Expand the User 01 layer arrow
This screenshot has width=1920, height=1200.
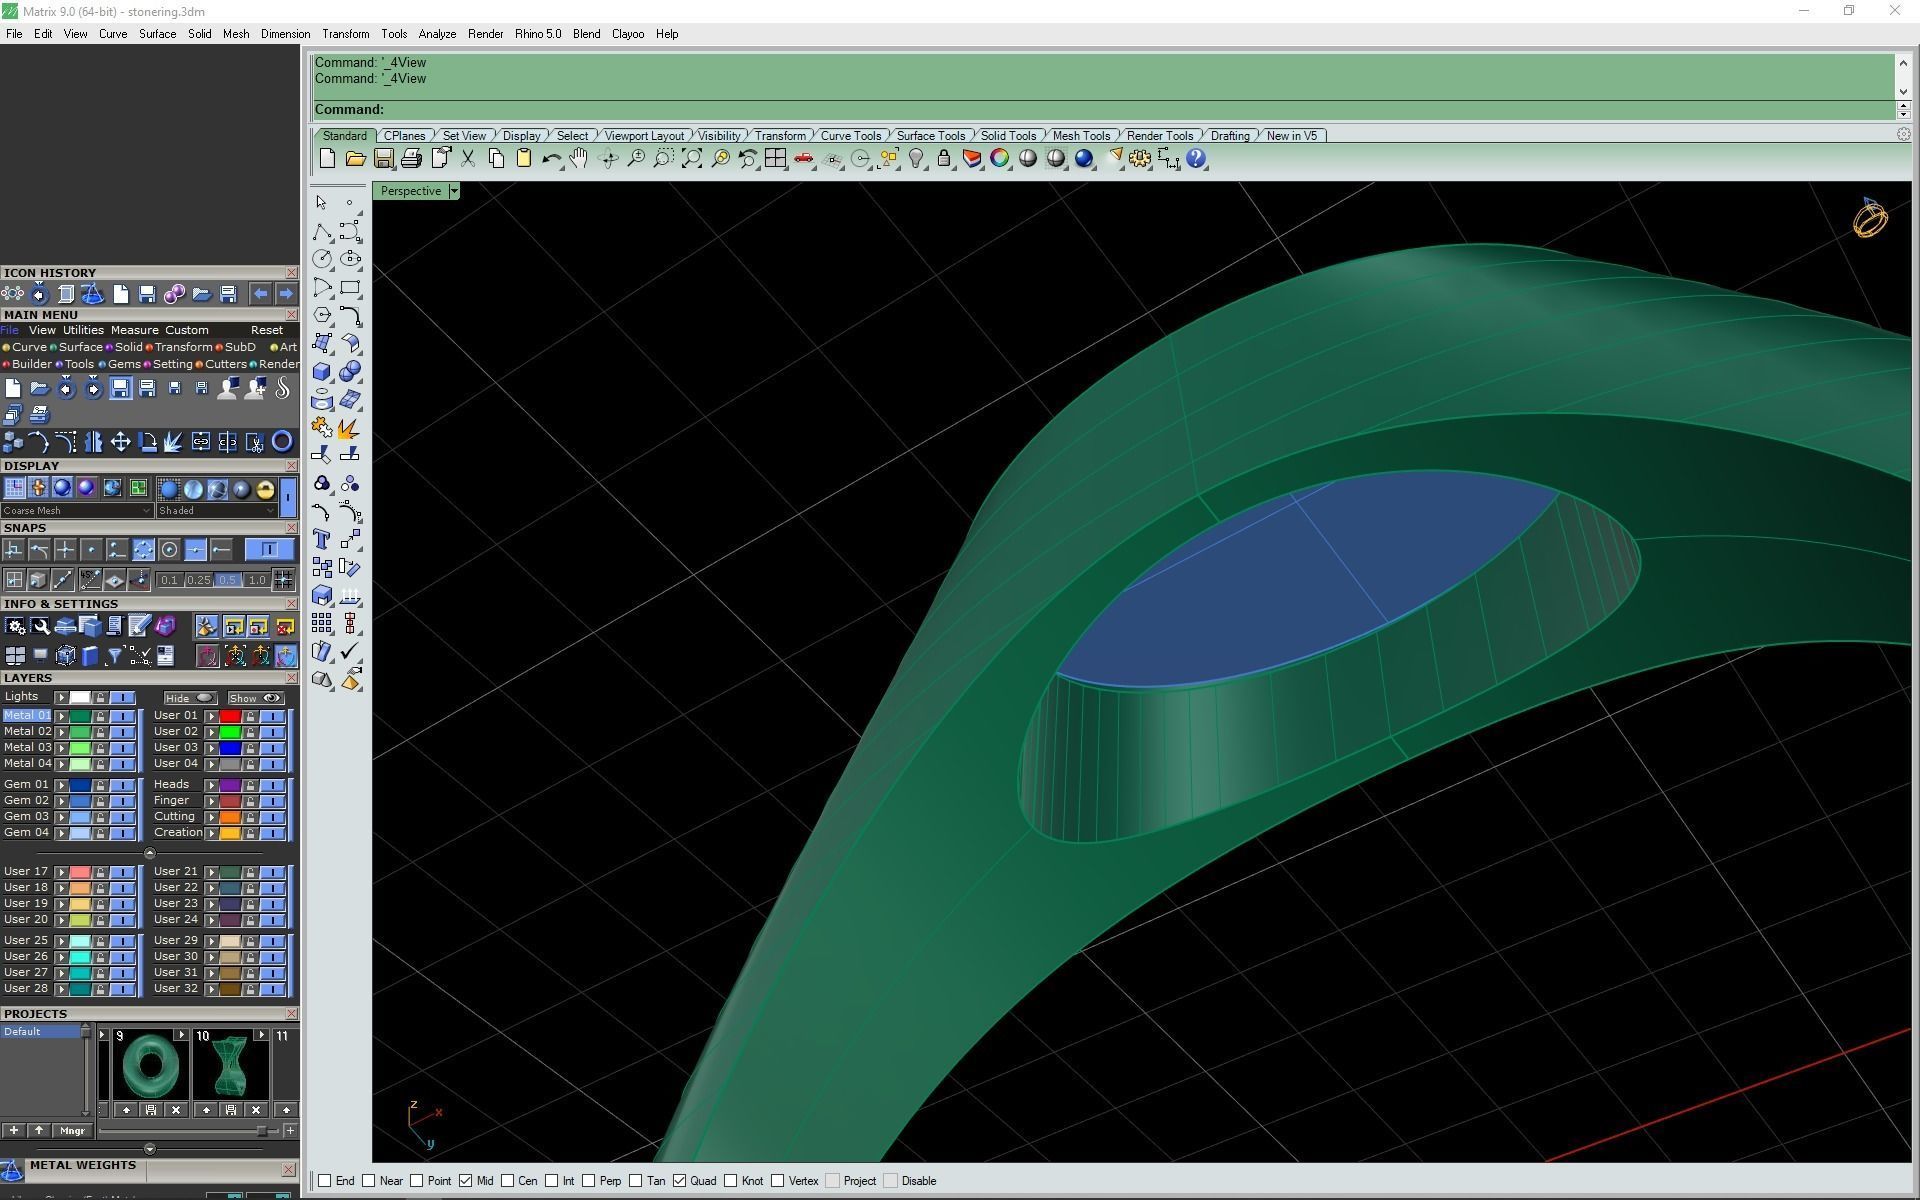click(x=211, y=716)
